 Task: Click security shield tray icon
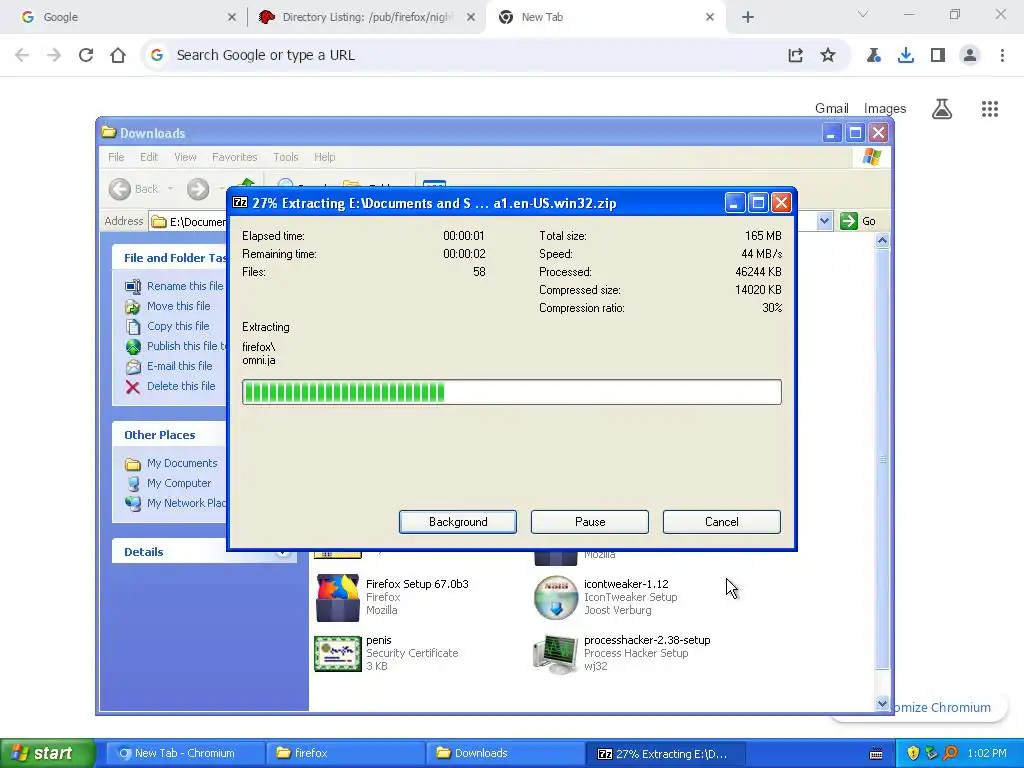[913, 753]
